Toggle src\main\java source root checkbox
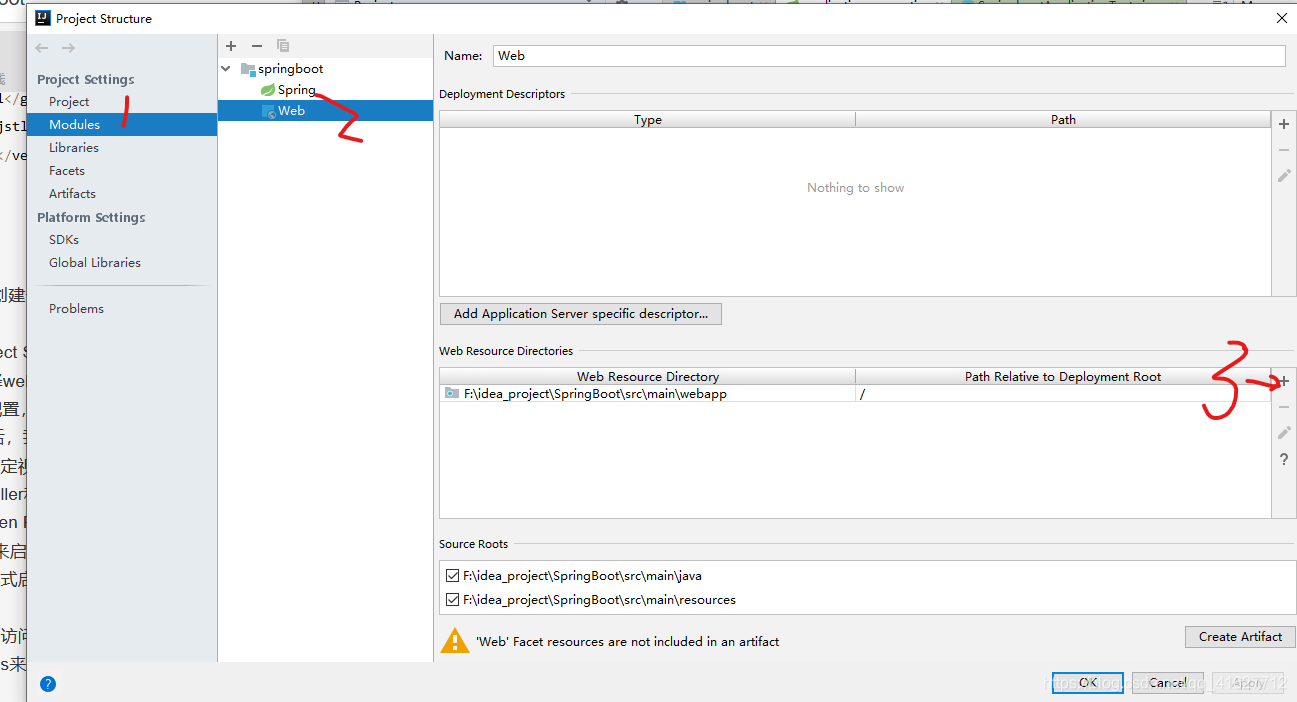The width and height of the screenshot is (1297, 702). (453, 576)
